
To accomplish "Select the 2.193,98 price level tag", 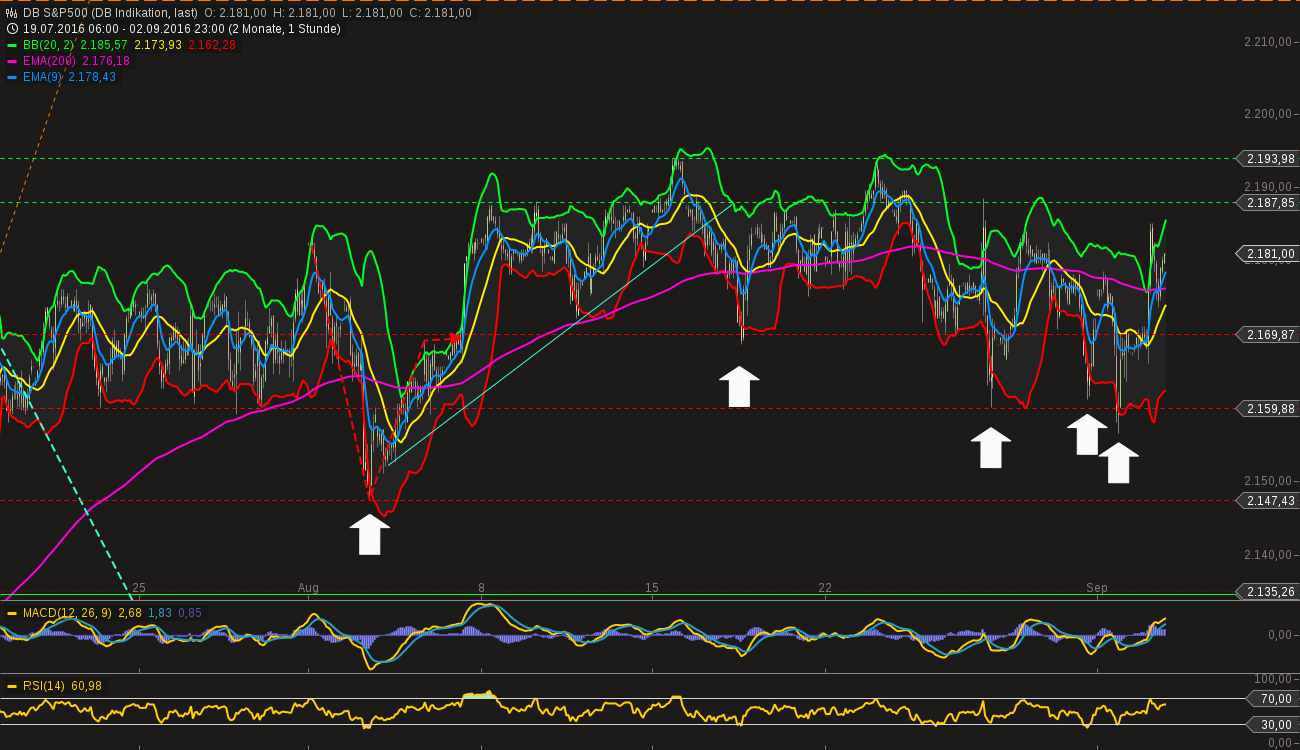I will pyautogui.click(x=1268, y=158).
